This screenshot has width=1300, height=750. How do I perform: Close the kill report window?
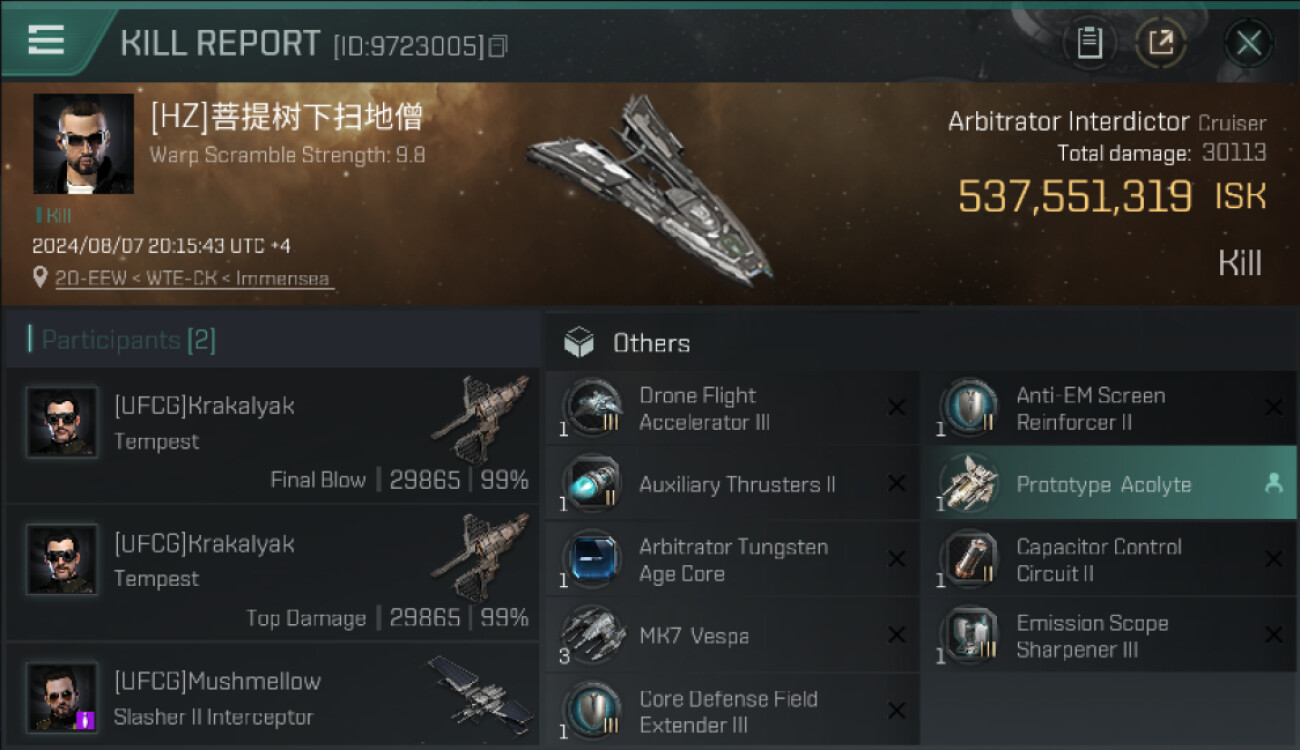[1248, 43]
